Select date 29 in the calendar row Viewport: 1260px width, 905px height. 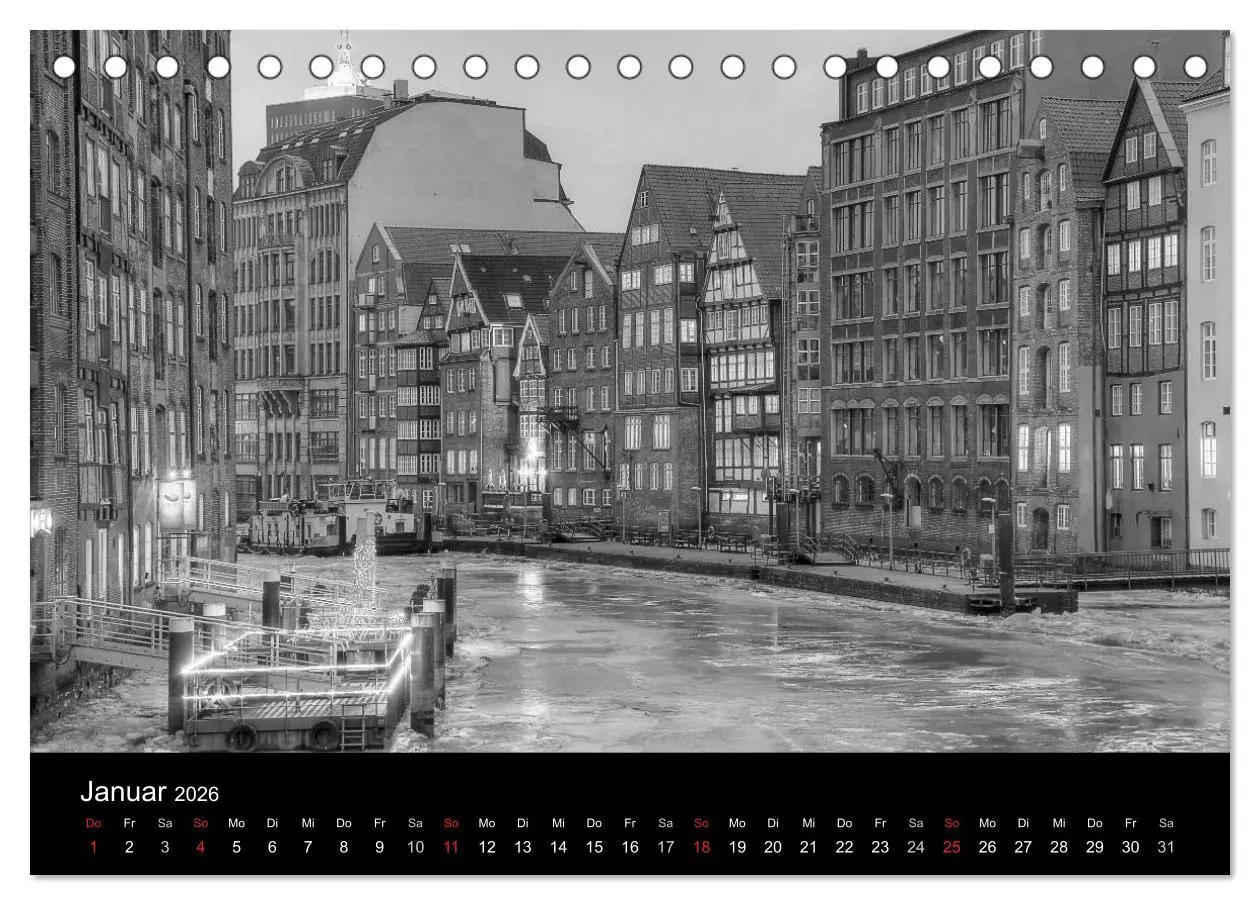click(x=1095, y=847)
